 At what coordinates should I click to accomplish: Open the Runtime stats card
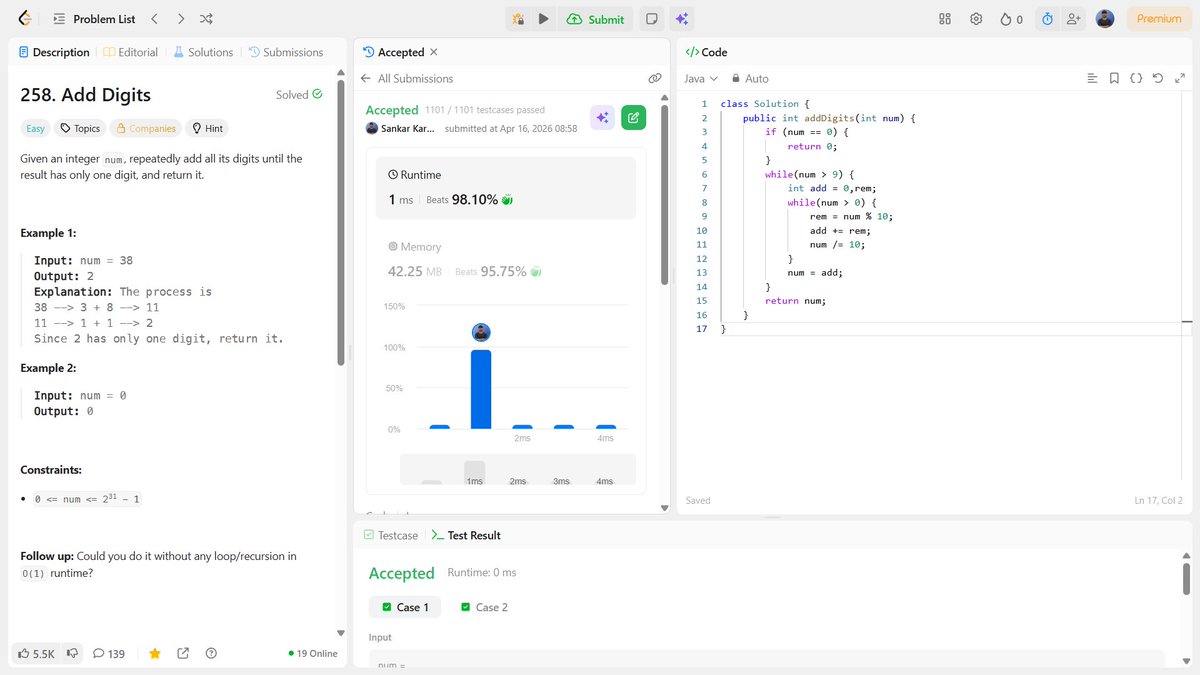pyautogui.click(x=506, y=188)
